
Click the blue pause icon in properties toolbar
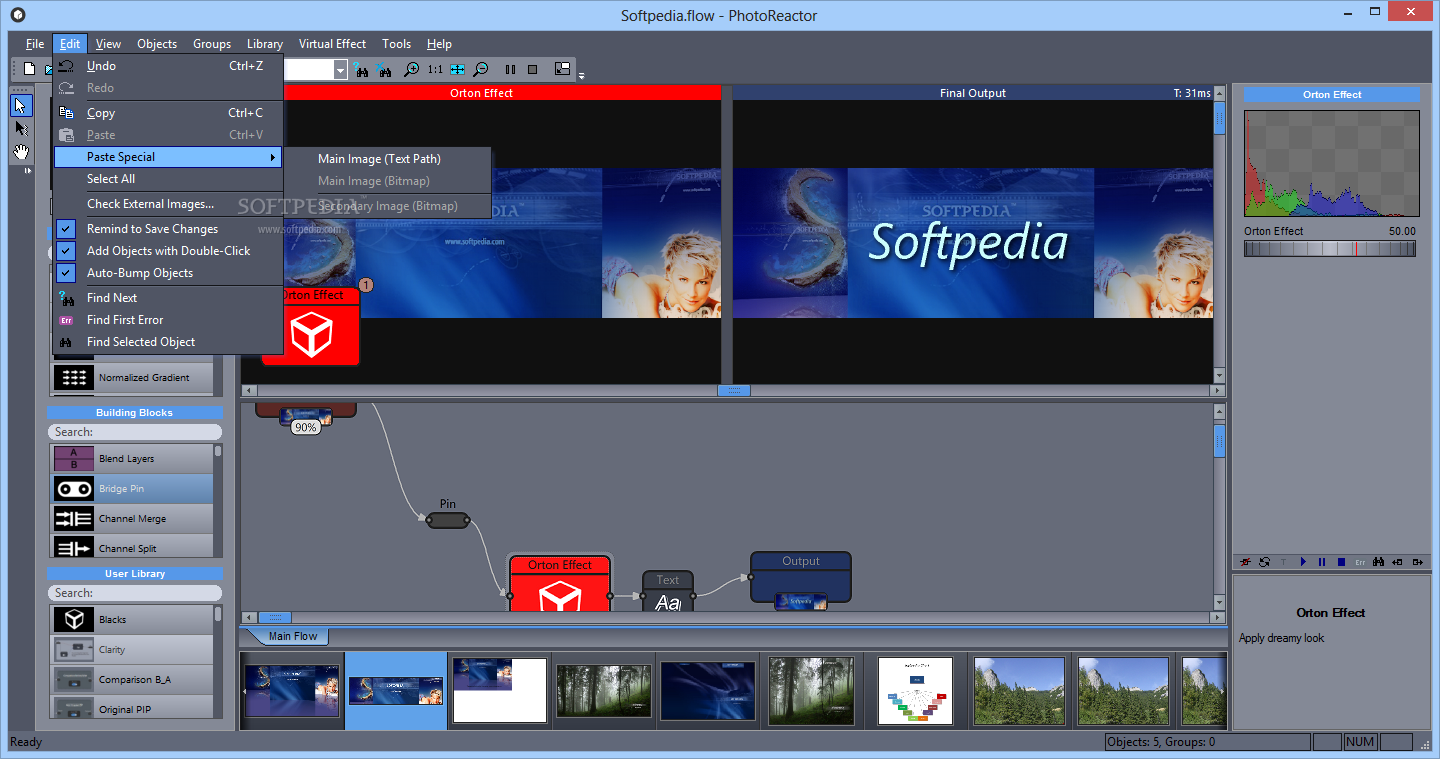pos(1322,562)
